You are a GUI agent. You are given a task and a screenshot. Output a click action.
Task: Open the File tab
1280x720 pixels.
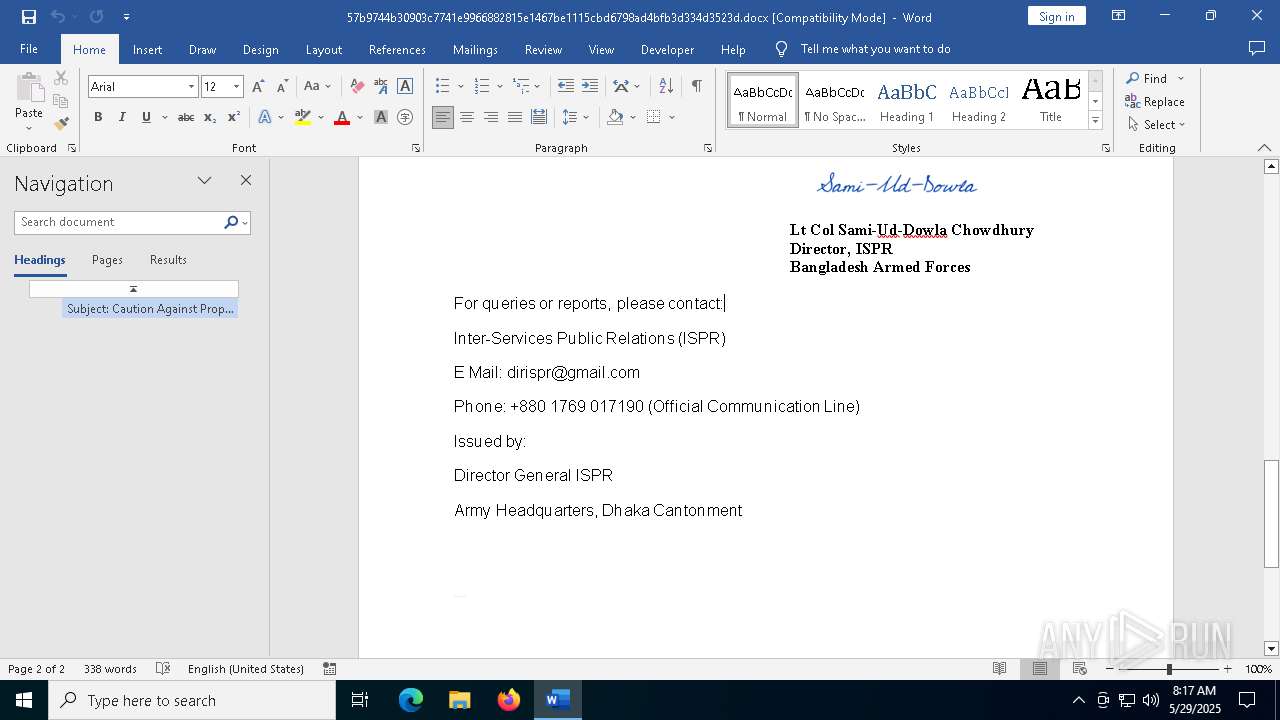pos(29,49)
